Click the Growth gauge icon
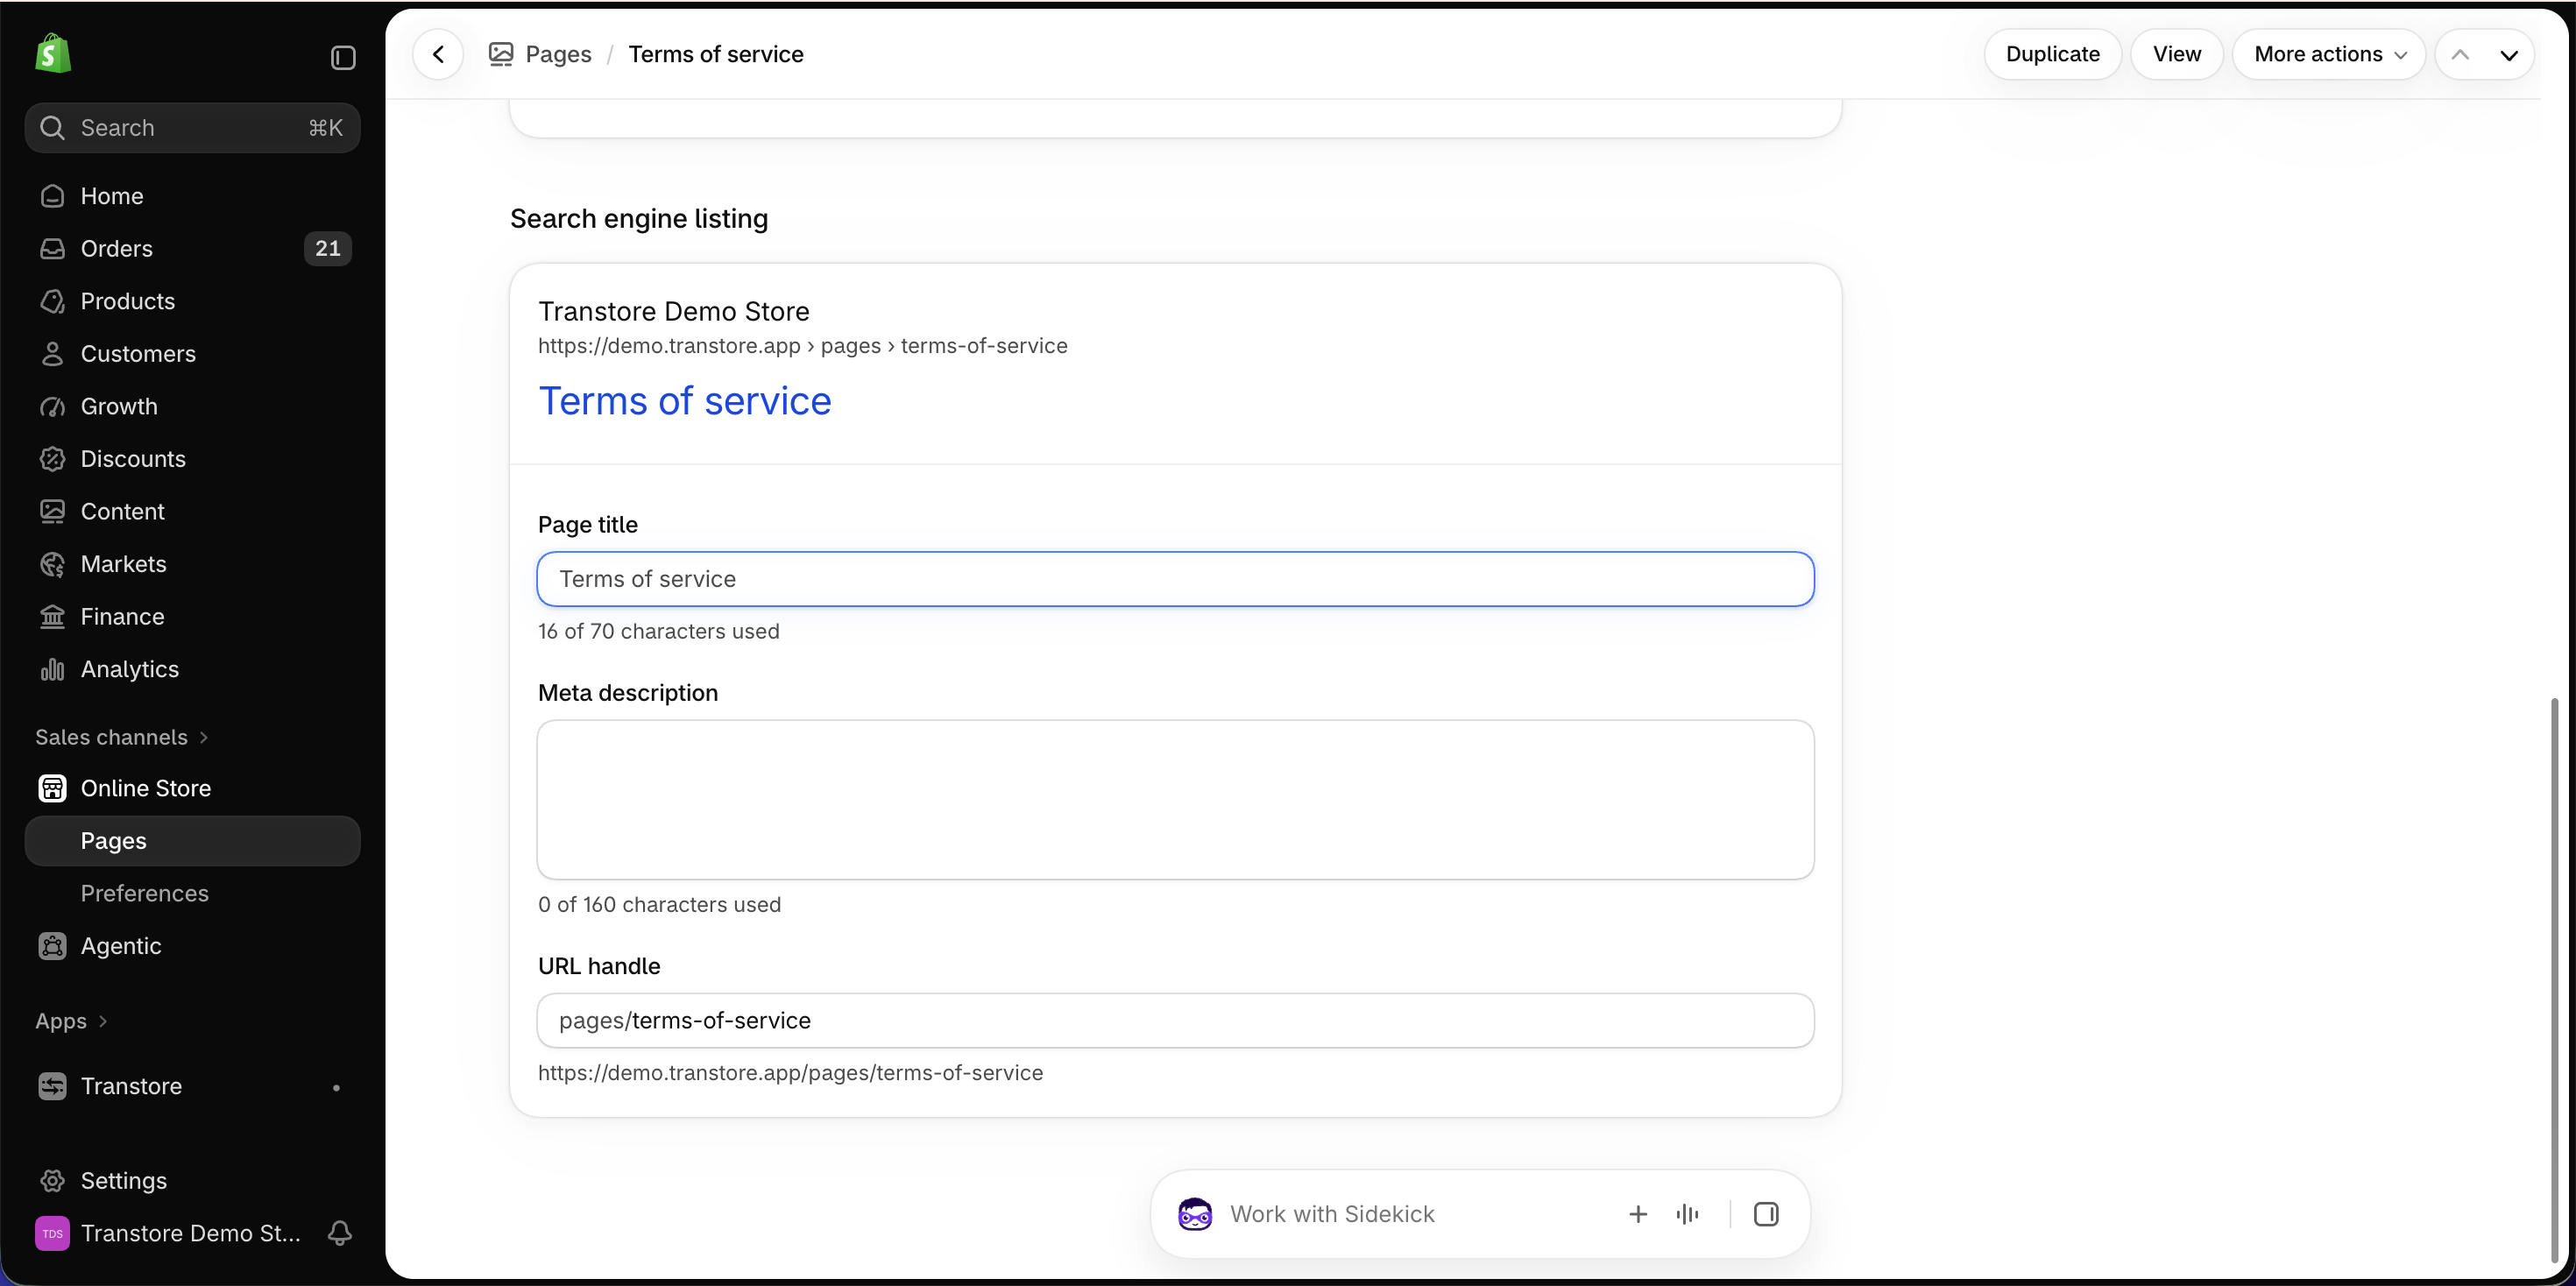This screenshot has height=1286, width=2576. coord(52,407)
